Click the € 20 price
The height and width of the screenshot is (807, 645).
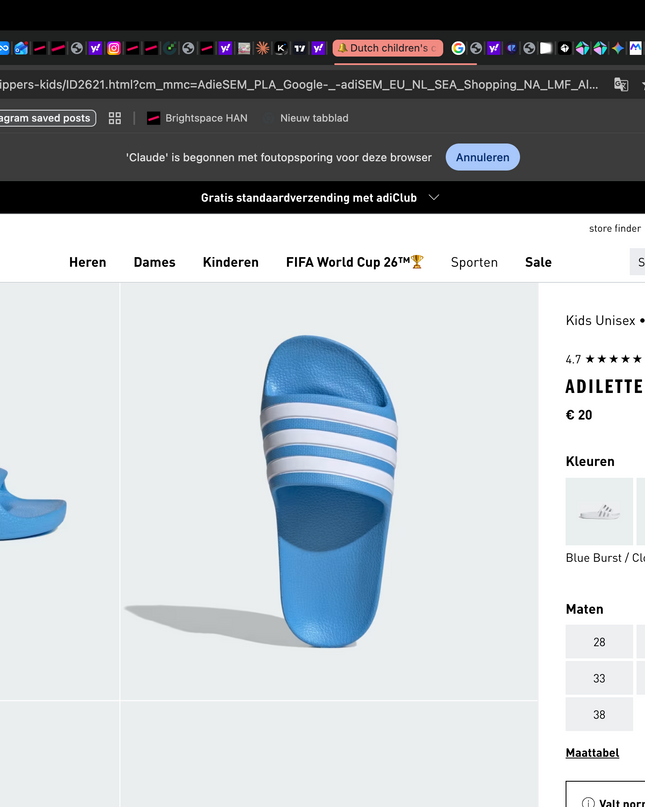(579, 415)
